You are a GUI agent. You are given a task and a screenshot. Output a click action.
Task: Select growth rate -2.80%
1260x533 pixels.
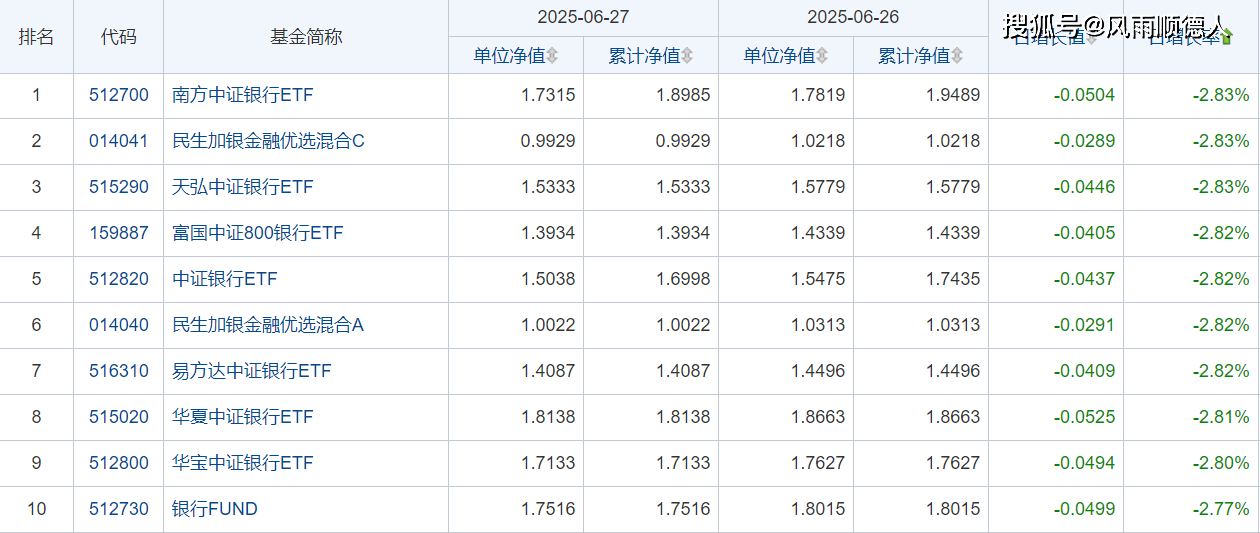[1221, 464]
